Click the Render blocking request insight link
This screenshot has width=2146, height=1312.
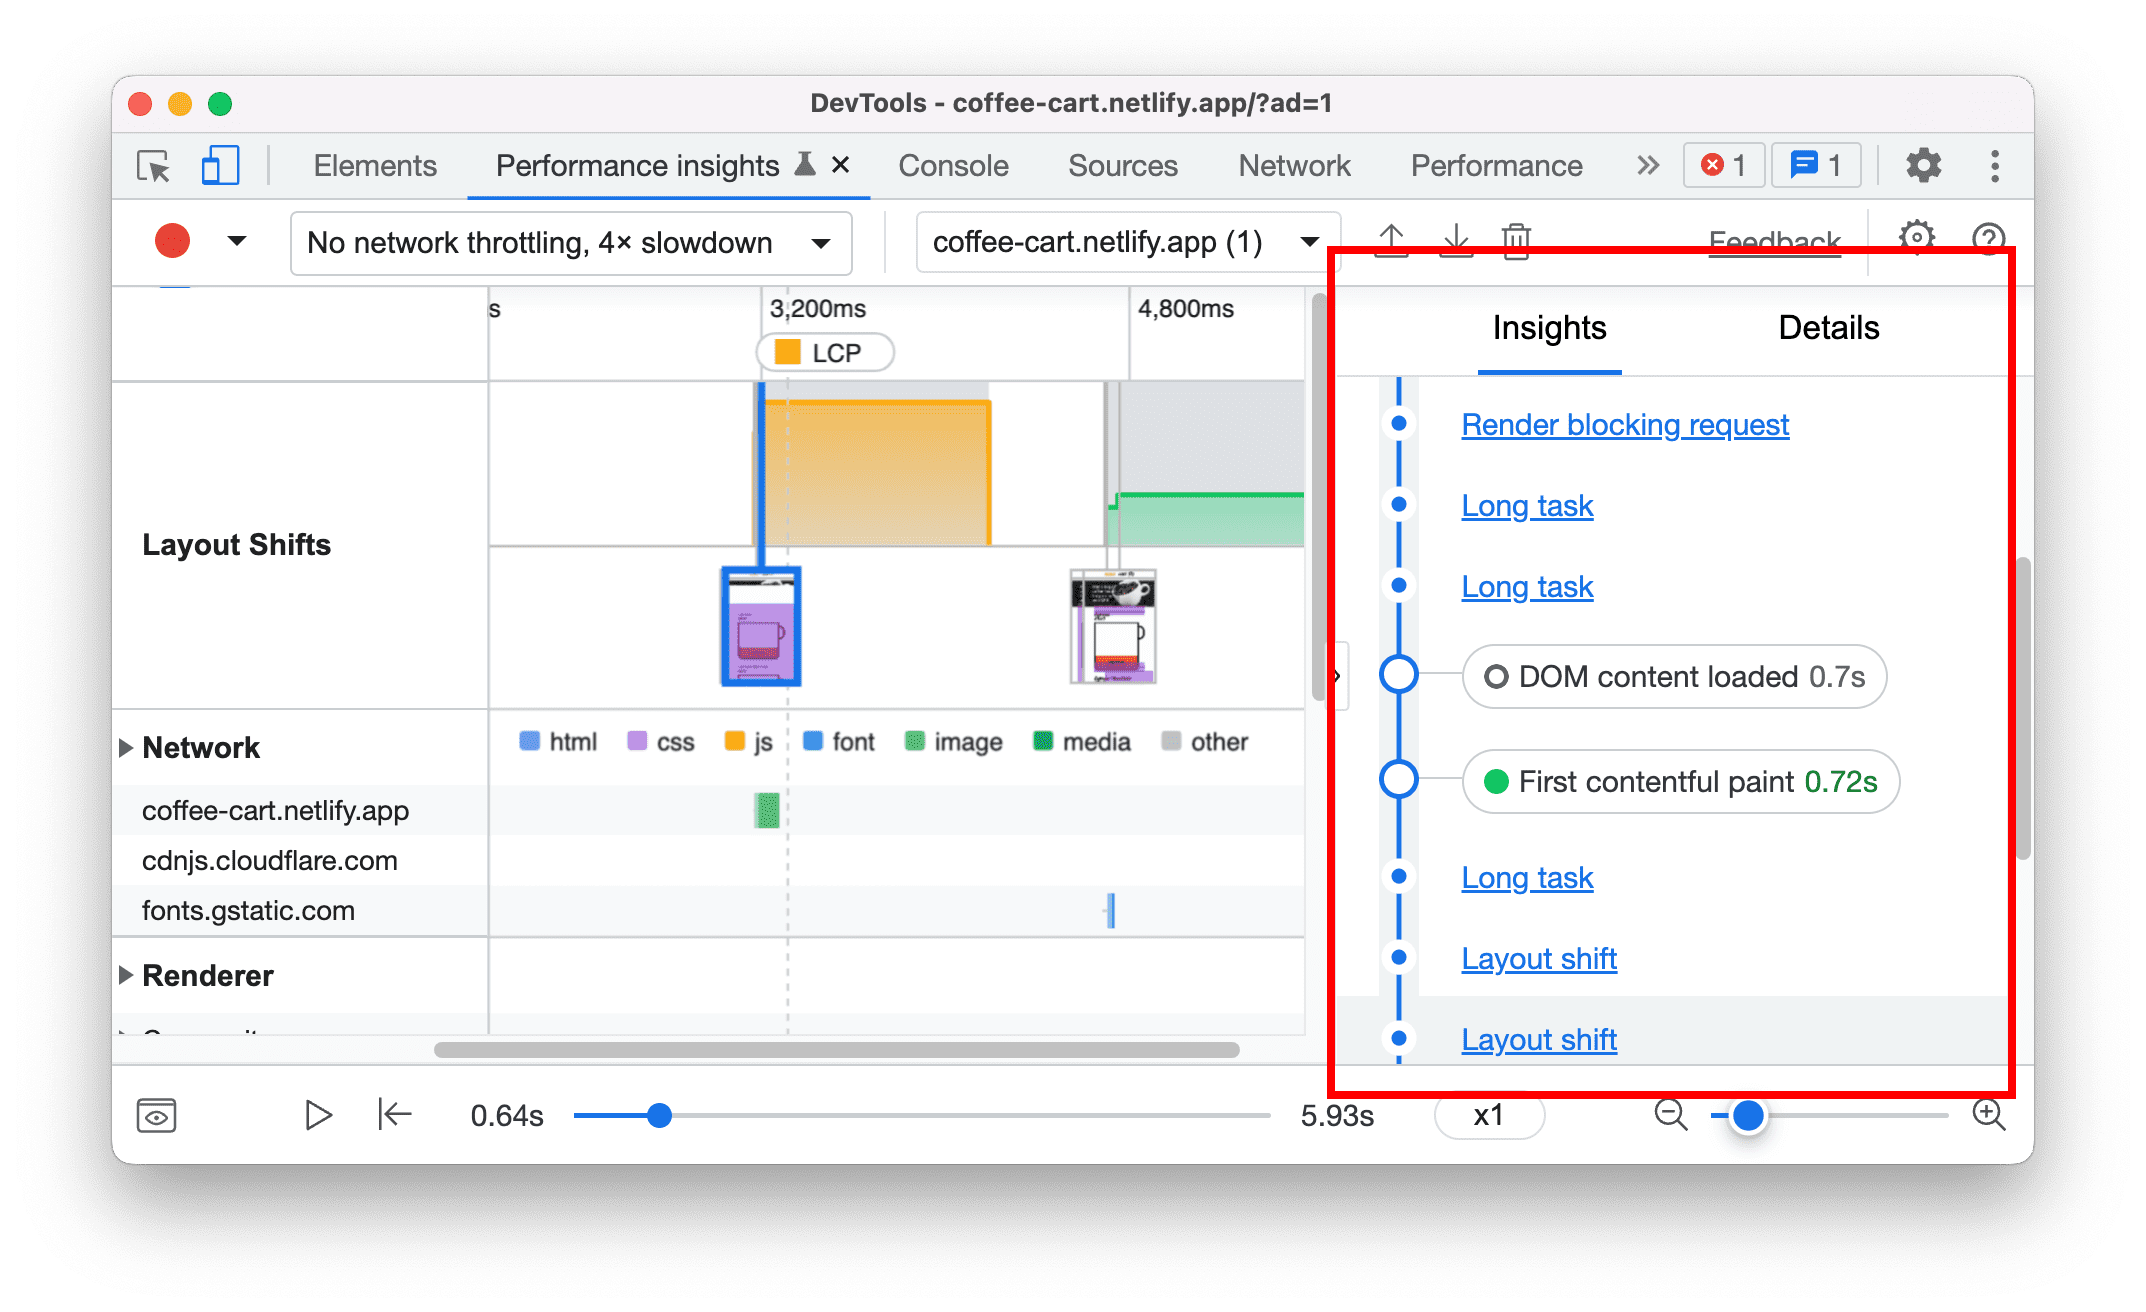click(1622, 426)
